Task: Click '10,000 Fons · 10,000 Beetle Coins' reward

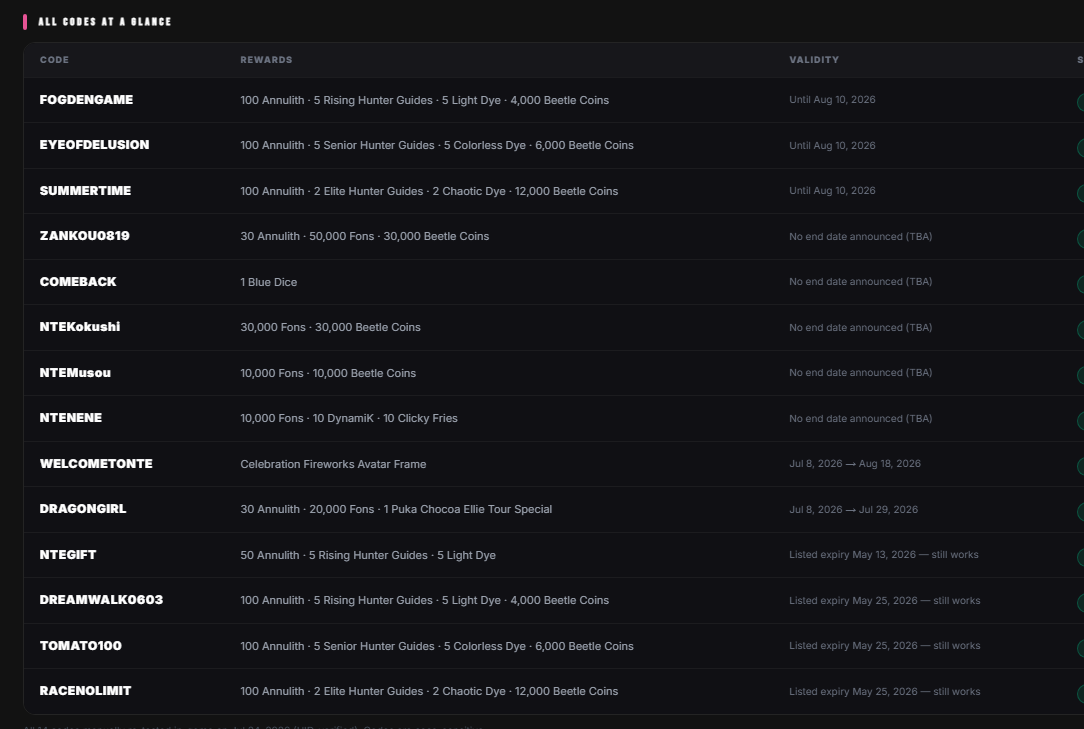Action: tap(328, 373)
